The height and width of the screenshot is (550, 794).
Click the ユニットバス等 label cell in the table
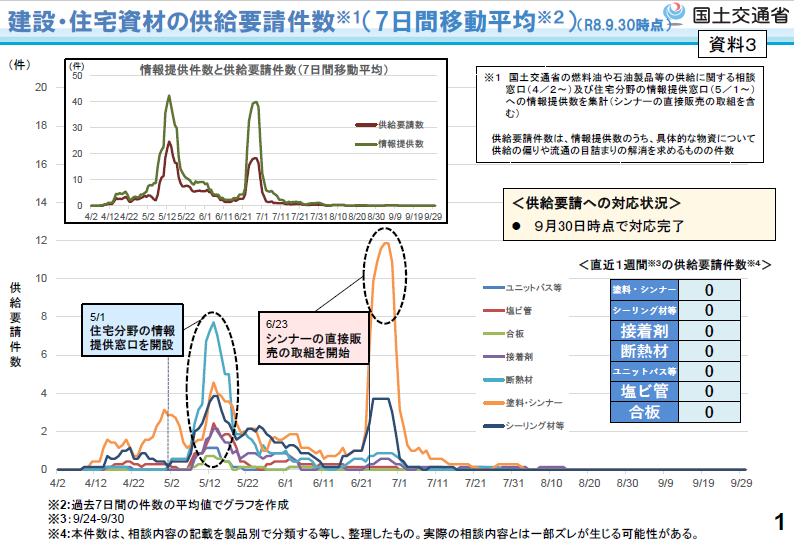pyautogui.click(x=644, y=371)
